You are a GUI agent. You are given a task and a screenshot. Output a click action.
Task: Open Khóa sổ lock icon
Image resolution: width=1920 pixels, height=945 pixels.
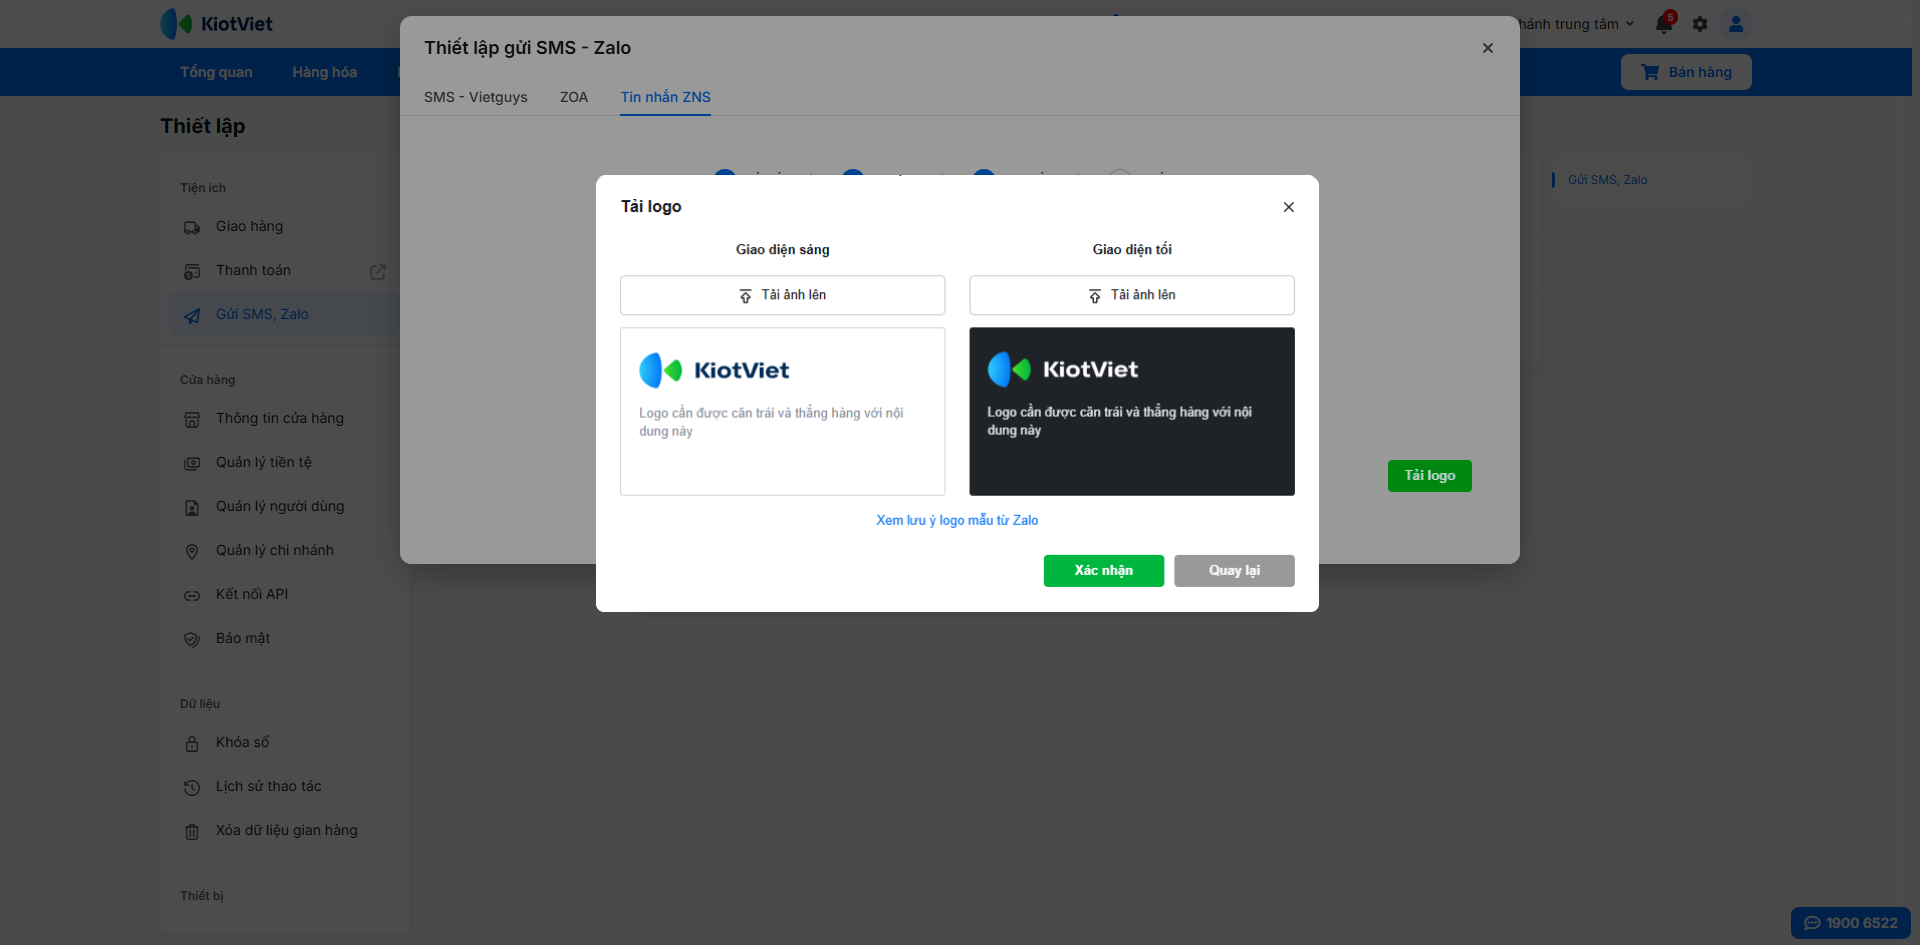point(192,744)
